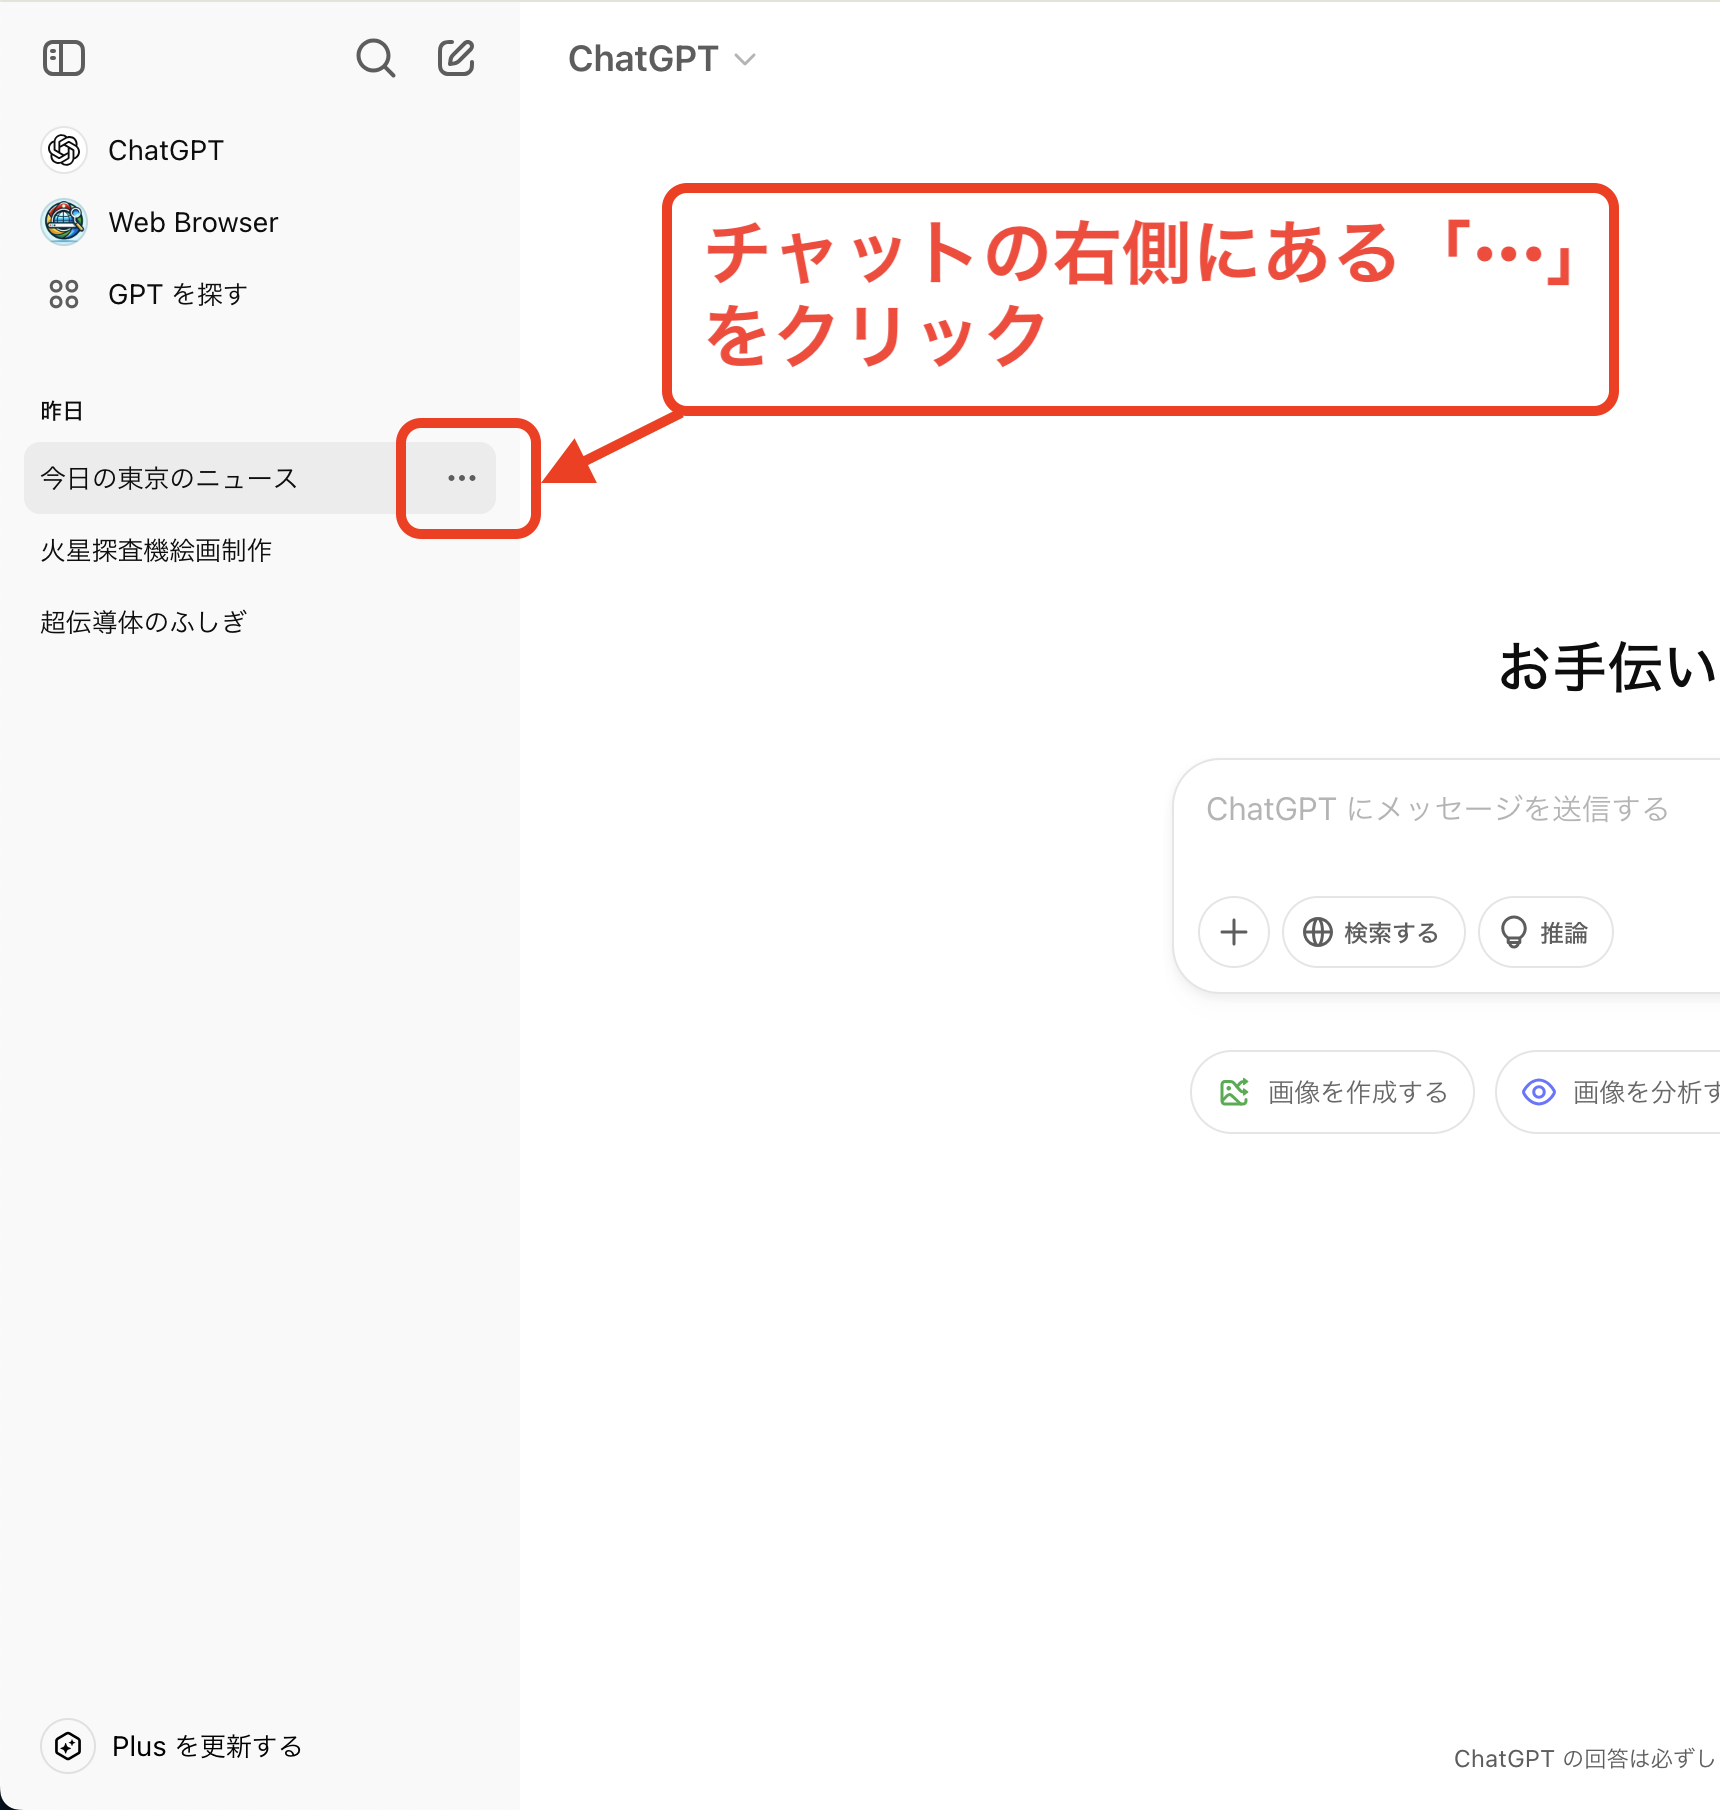Enable the 検索する search mode
Image resolution: width=1720 pixels, height=1810 pixels.
1372,931
